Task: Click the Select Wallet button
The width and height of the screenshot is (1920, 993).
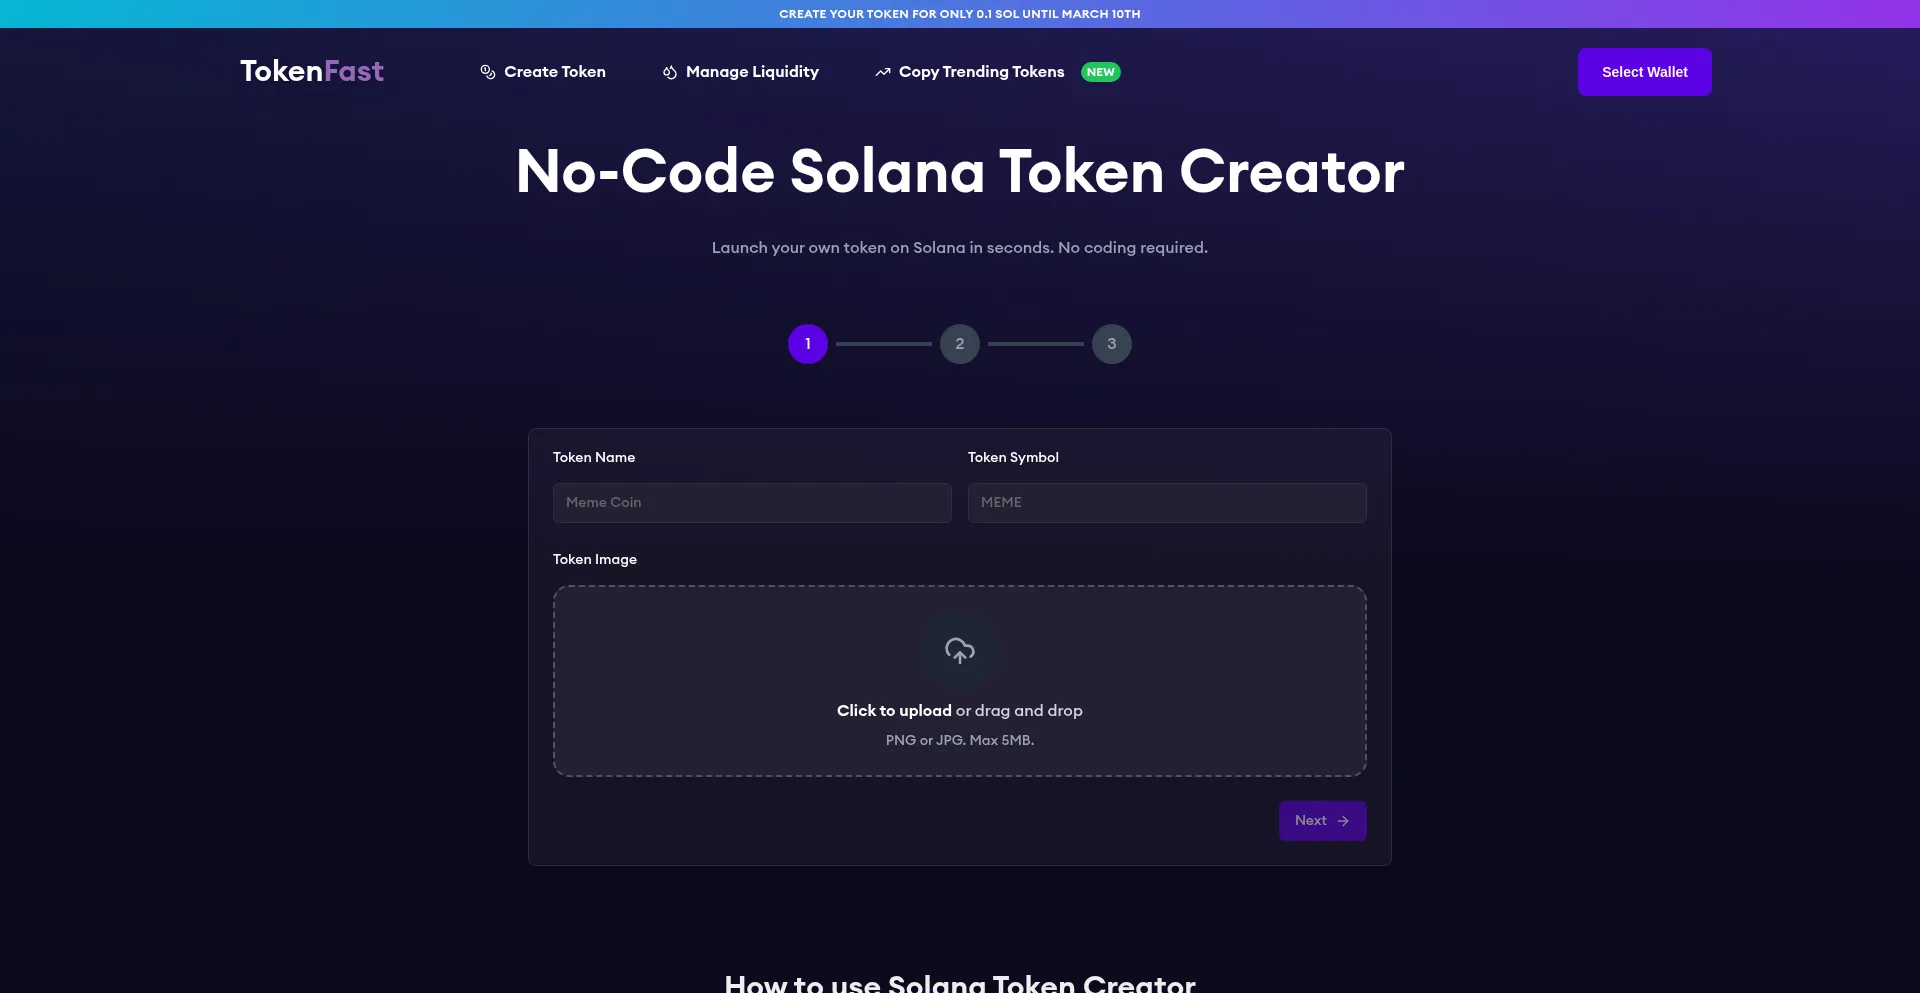Action: (x=1644, y=71)
